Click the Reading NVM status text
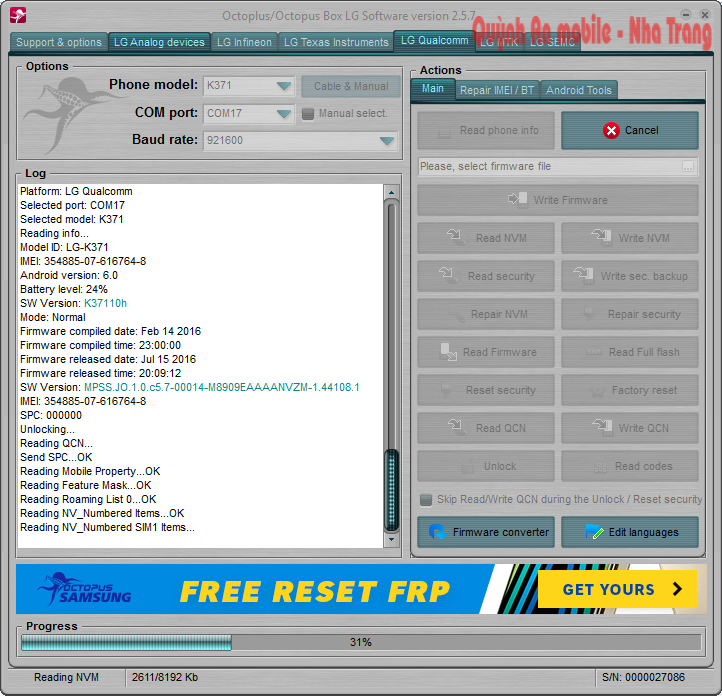 [66, 677]
